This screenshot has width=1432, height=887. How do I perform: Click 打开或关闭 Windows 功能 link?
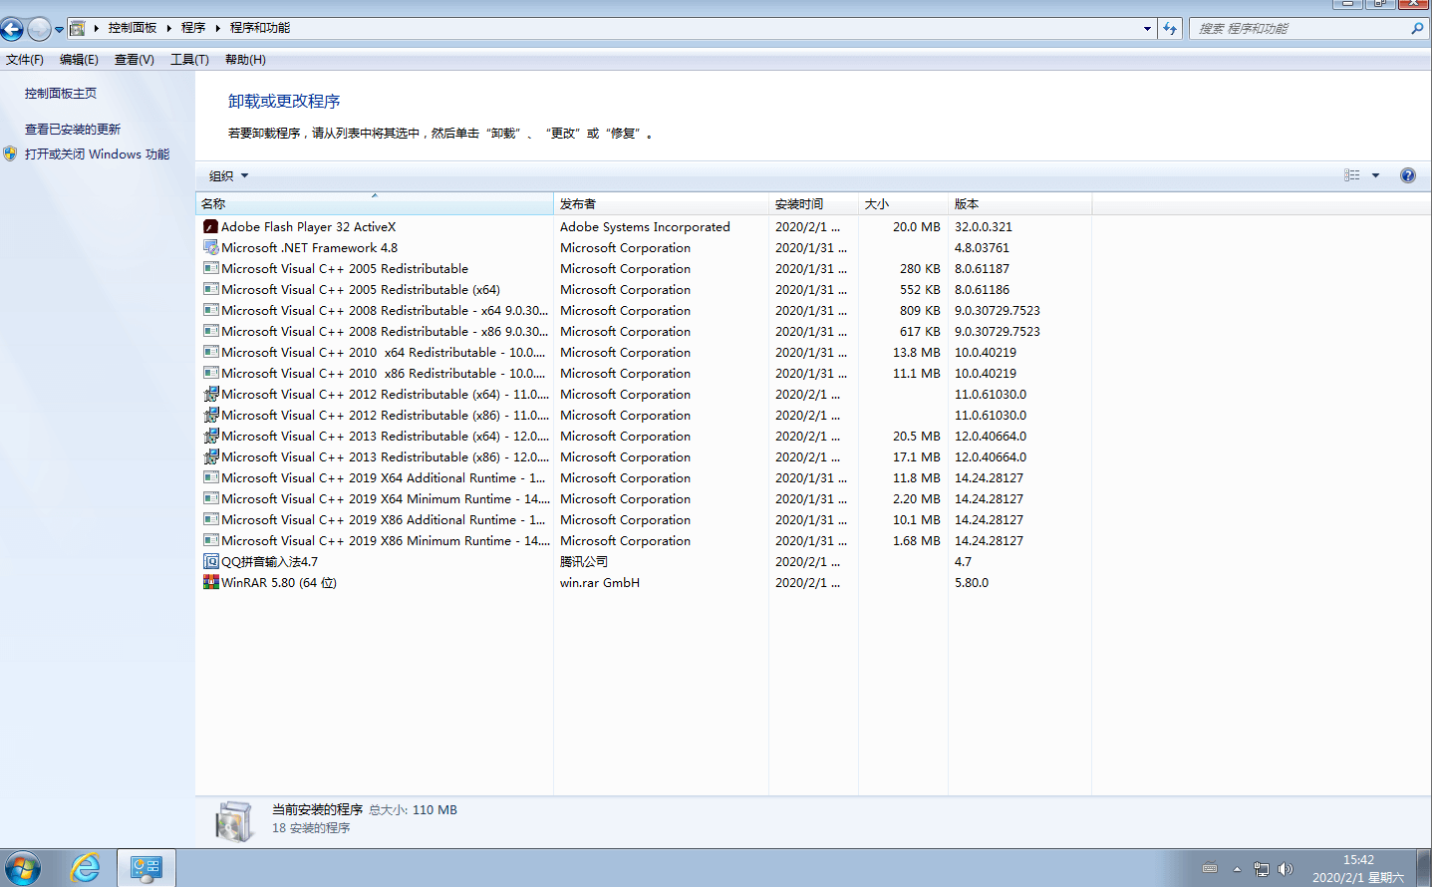(97, 154)
